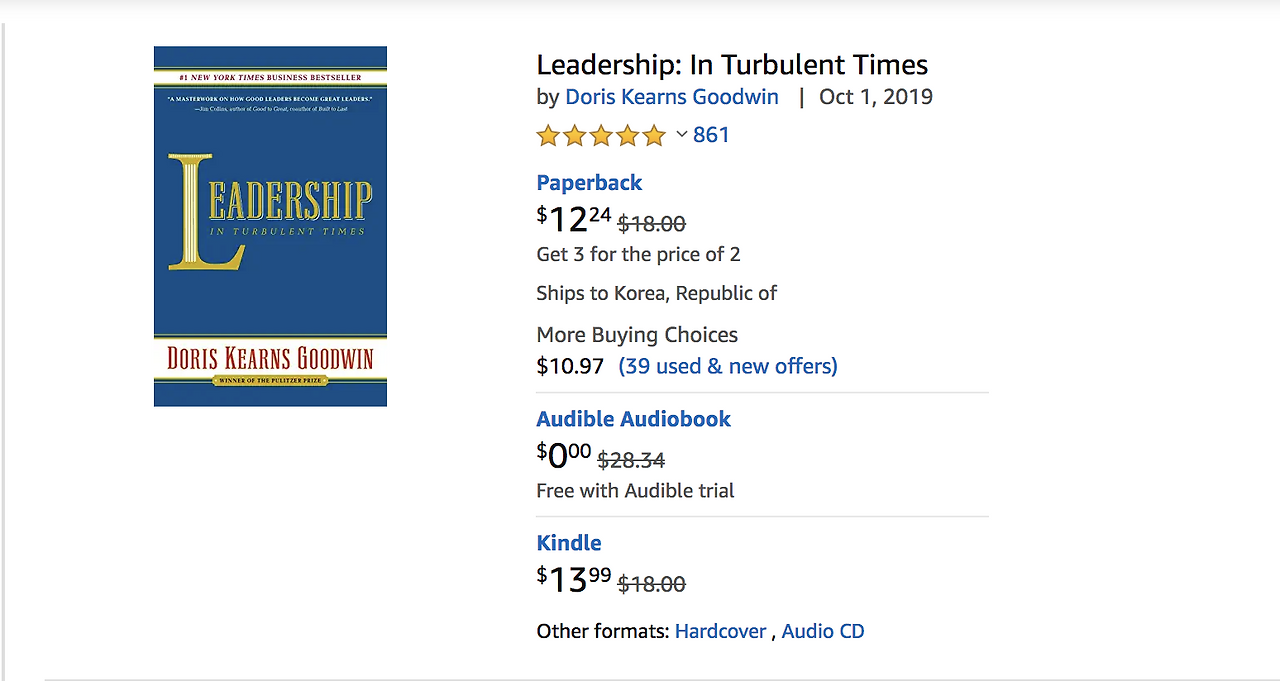The width and height of the screenshot is (1280, 681).
Task: Click the $10.97 buying choices price
Action: (570, 366)
